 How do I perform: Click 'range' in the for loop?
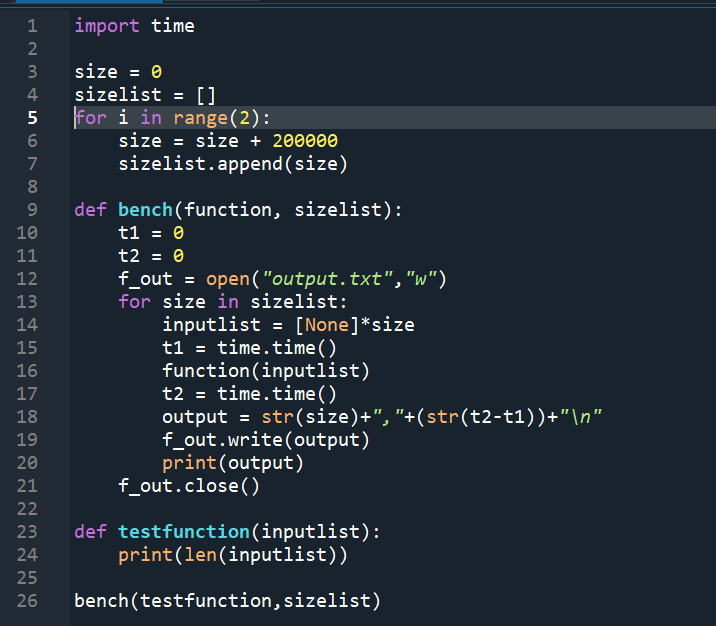pos(200,118)
